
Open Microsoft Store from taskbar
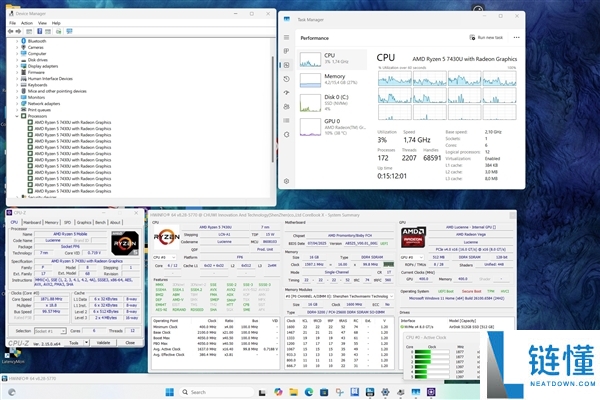(x=324, y=392)
